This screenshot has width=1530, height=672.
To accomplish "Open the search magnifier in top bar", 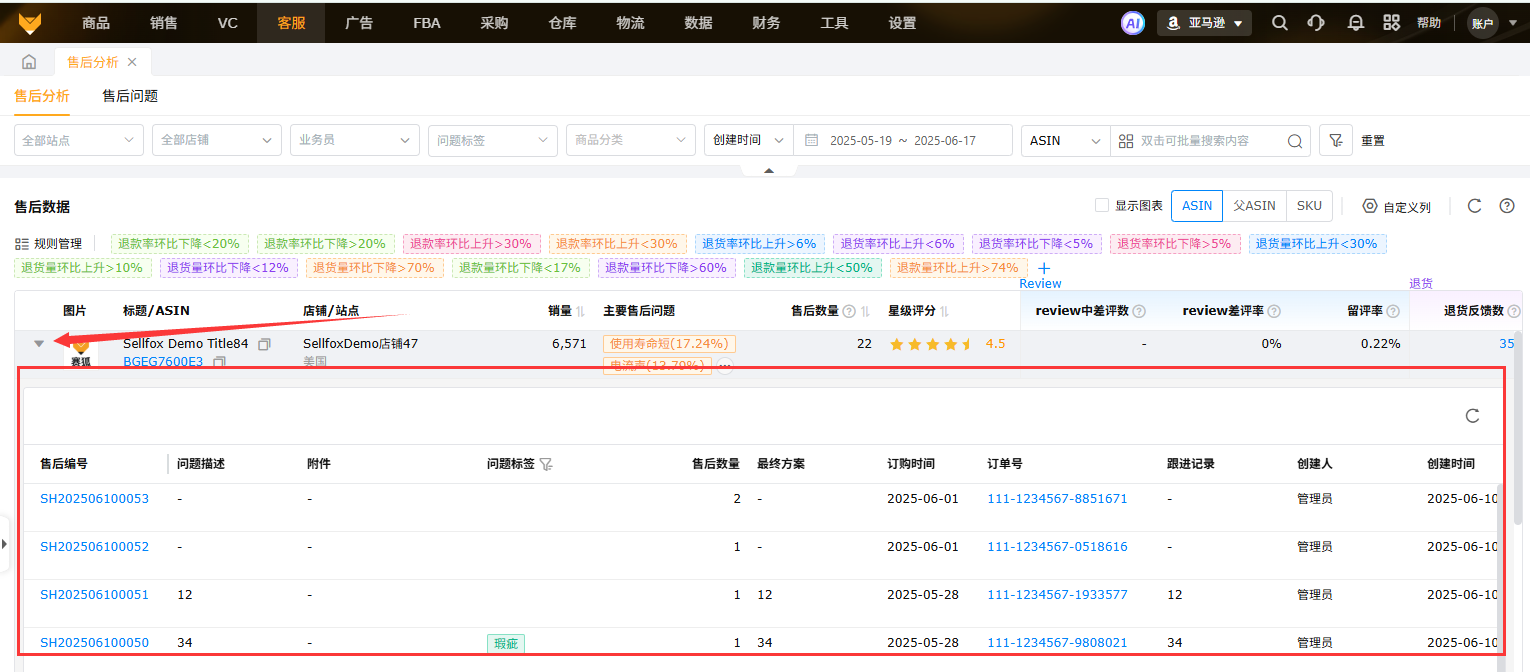I will pos(1279,23).
